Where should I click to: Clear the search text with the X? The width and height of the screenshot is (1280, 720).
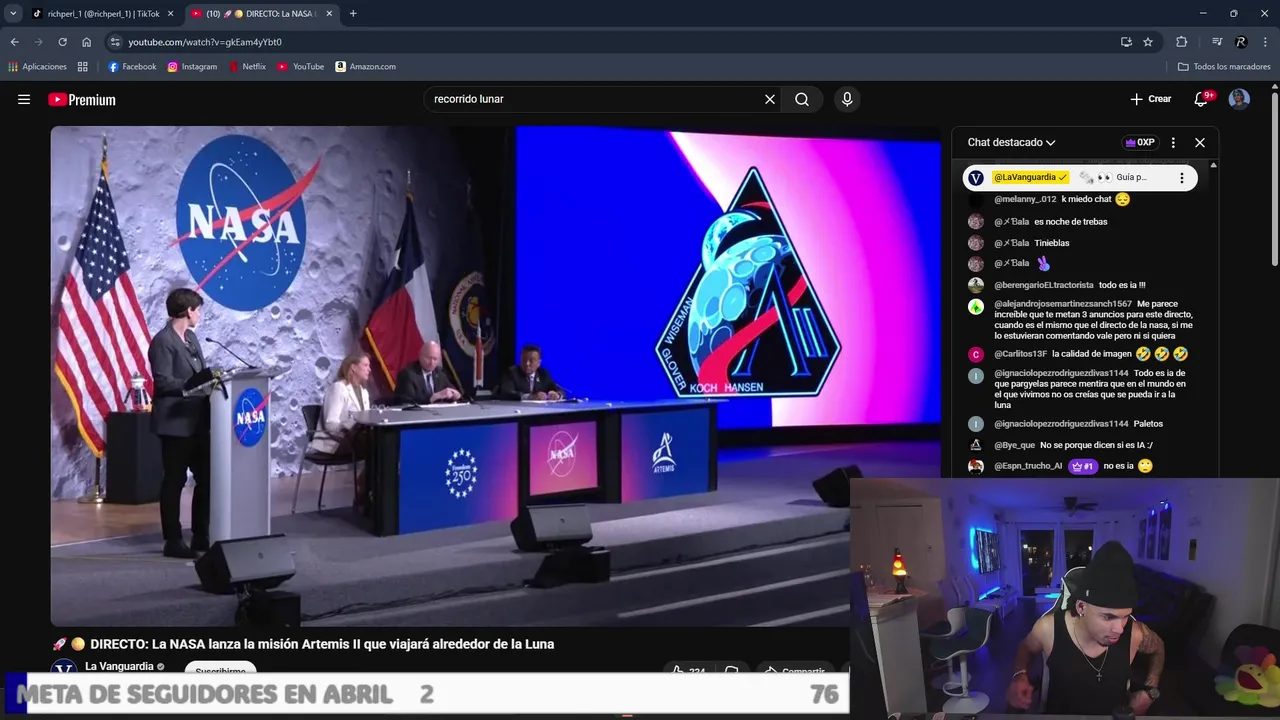click(770, 99)
